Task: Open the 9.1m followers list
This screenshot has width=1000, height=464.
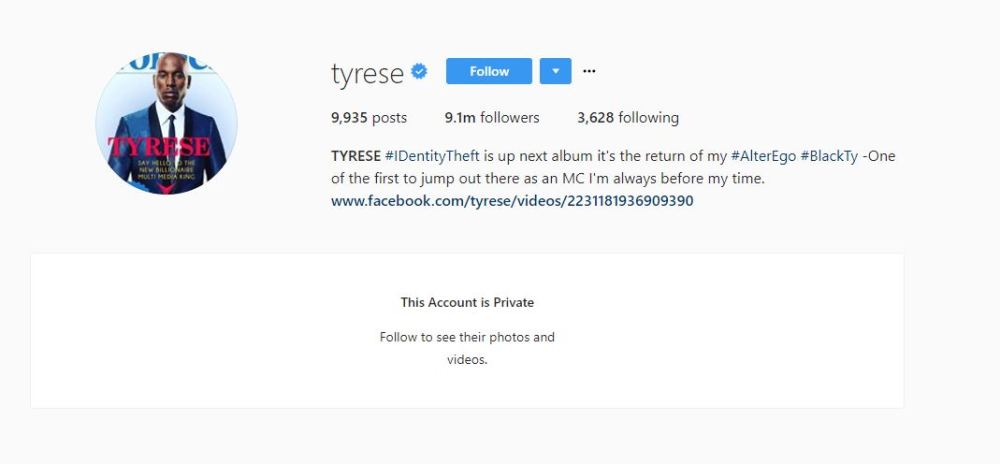Action: coord(492,117)
